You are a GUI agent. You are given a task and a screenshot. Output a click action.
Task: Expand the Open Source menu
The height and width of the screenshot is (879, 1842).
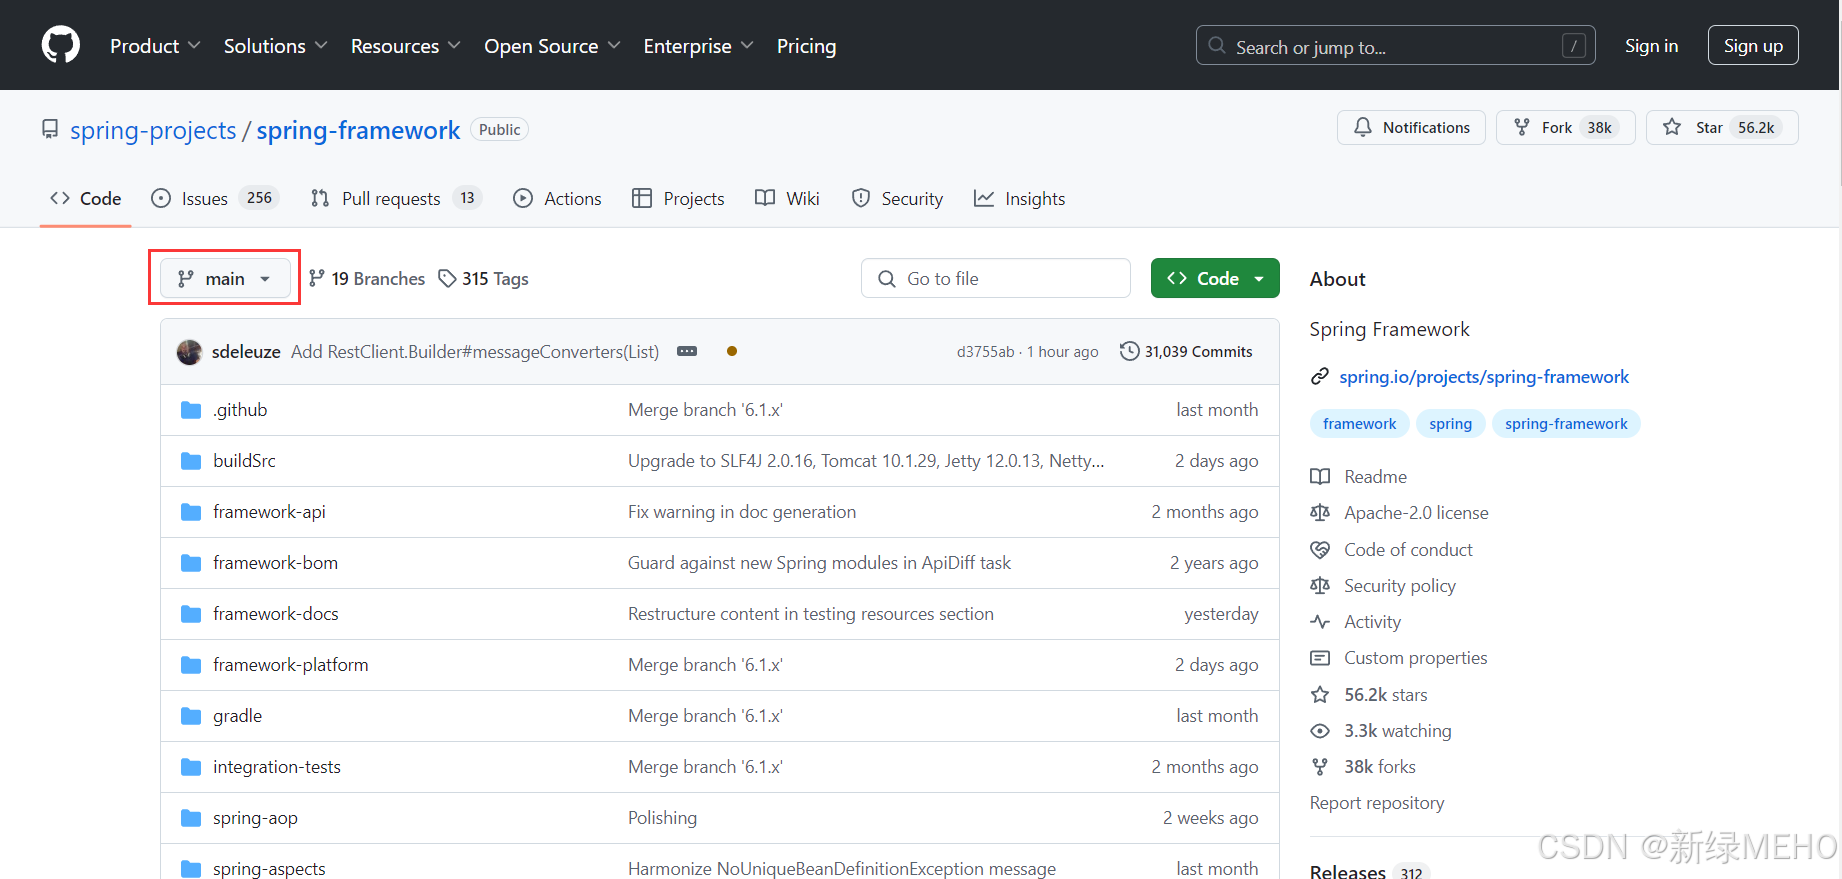point(552,46)
